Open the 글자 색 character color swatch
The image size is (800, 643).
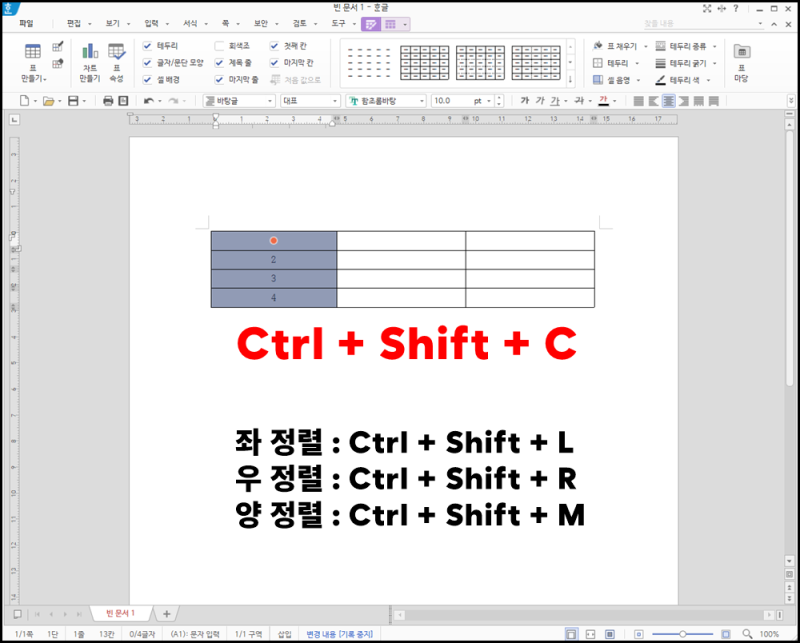(x=604, y=100)
